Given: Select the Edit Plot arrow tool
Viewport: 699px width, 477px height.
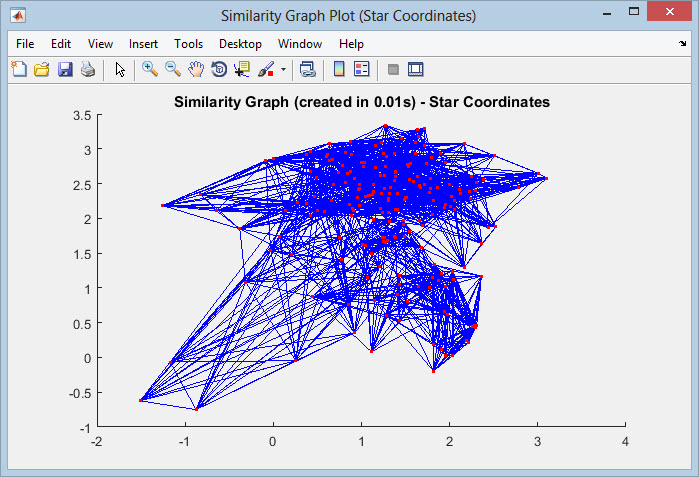Looking at the screenshot, I should (x=120, y=70).
